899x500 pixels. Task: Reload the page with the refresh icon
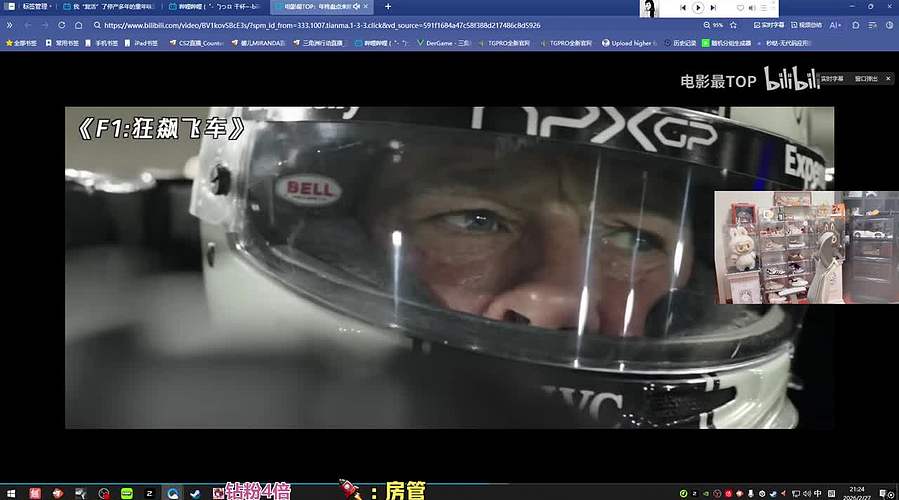[63, 25]
